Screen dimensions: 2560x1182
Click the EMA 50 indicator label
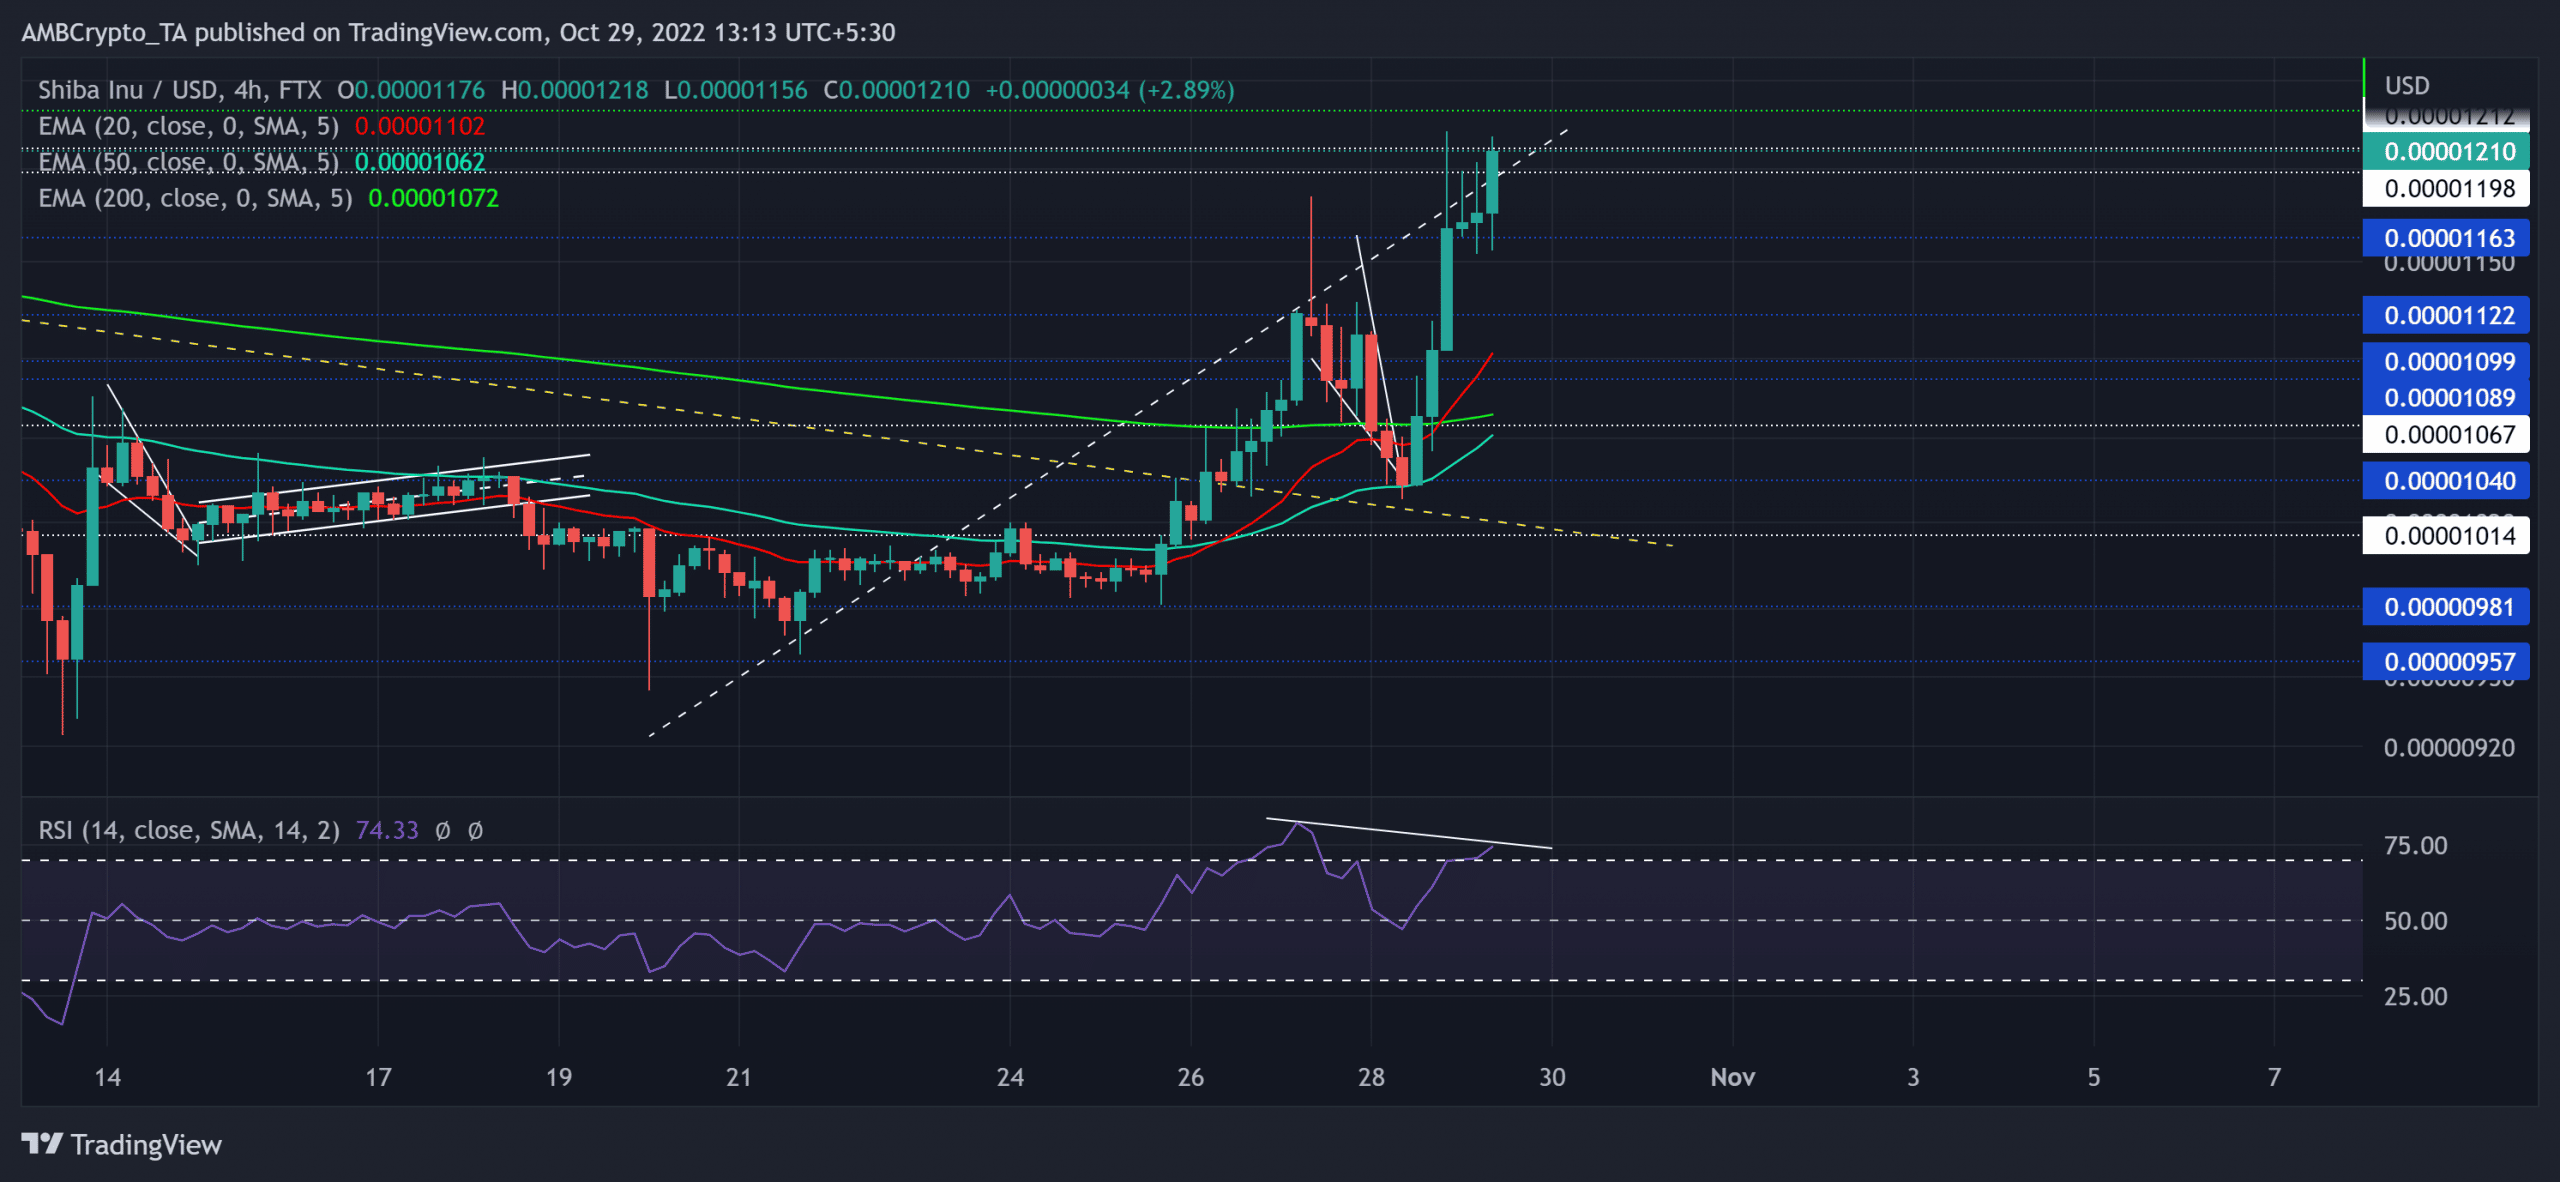(188, 162)
